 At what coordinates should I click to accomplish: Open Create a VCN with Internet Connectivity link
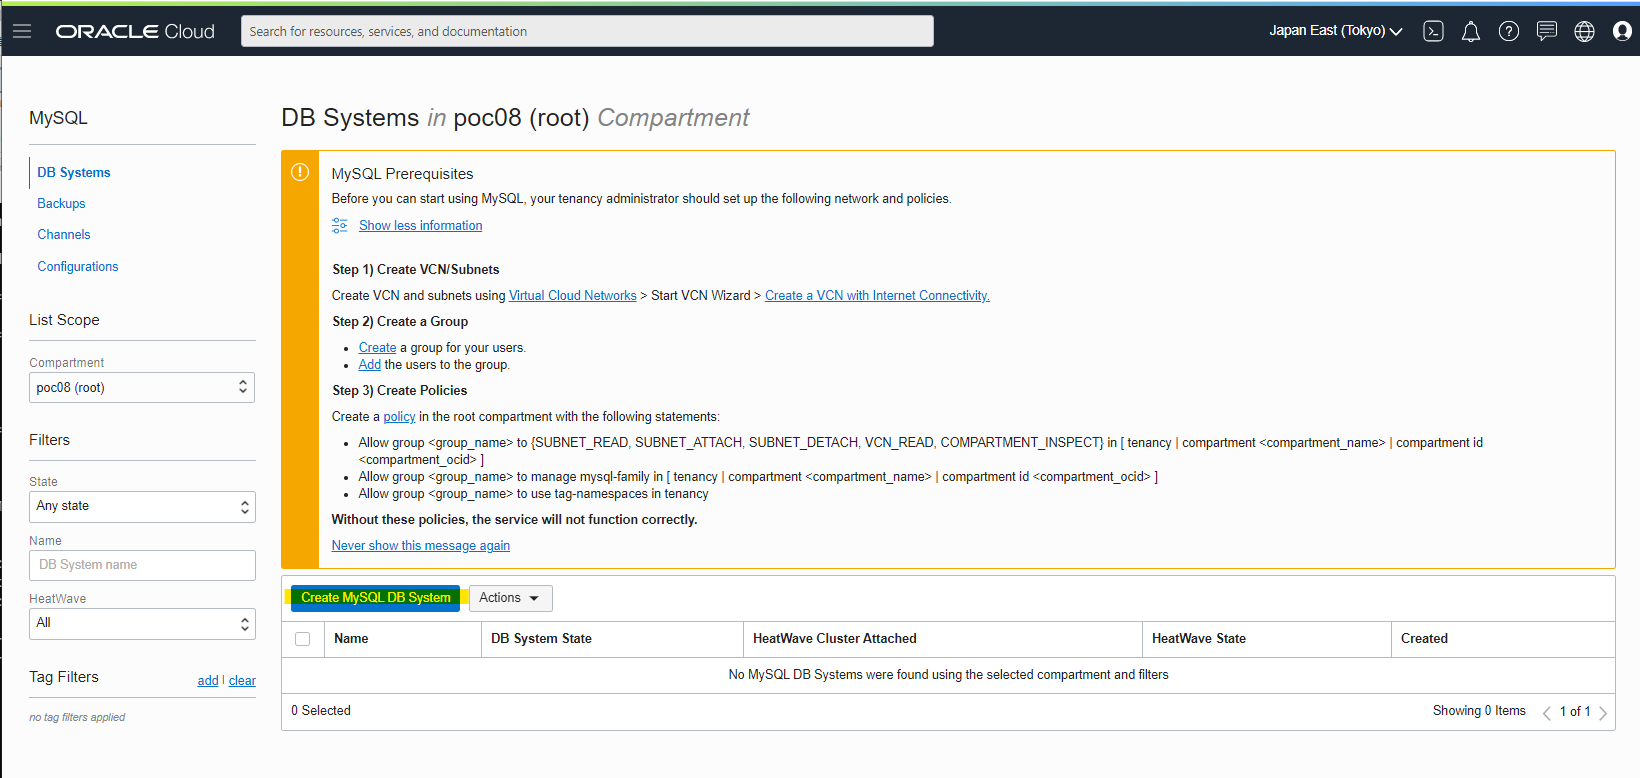click(x=877, y=296)
